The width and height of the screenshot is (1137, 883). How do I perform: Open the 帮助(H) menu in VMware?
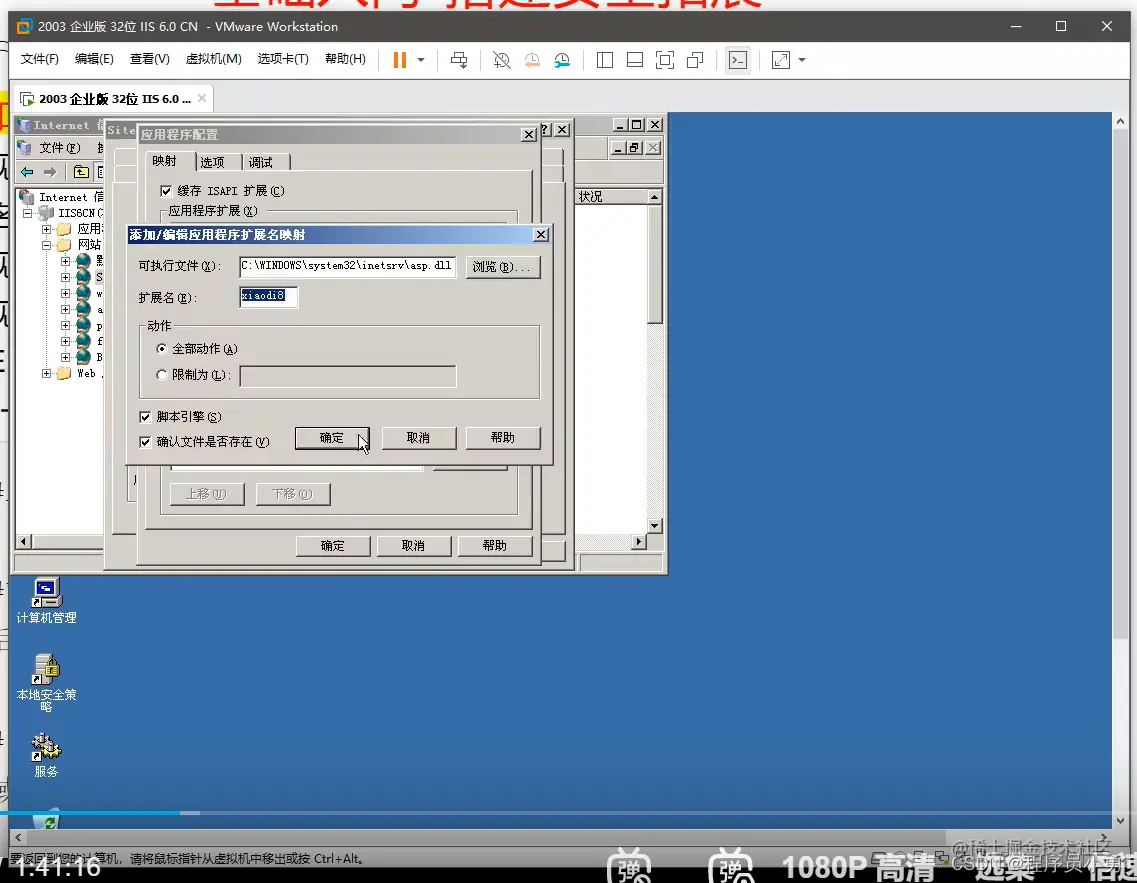(345, 59)
